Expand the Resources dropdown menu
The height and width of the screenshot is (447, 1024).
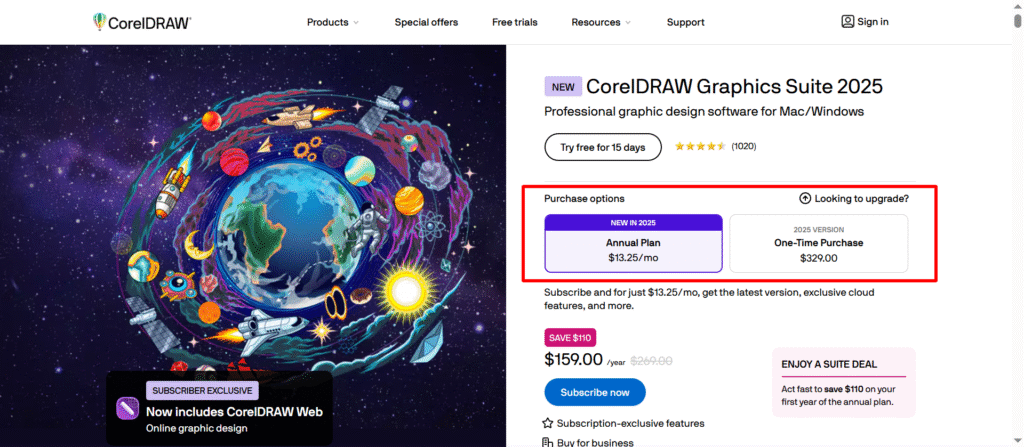point(601,22)
